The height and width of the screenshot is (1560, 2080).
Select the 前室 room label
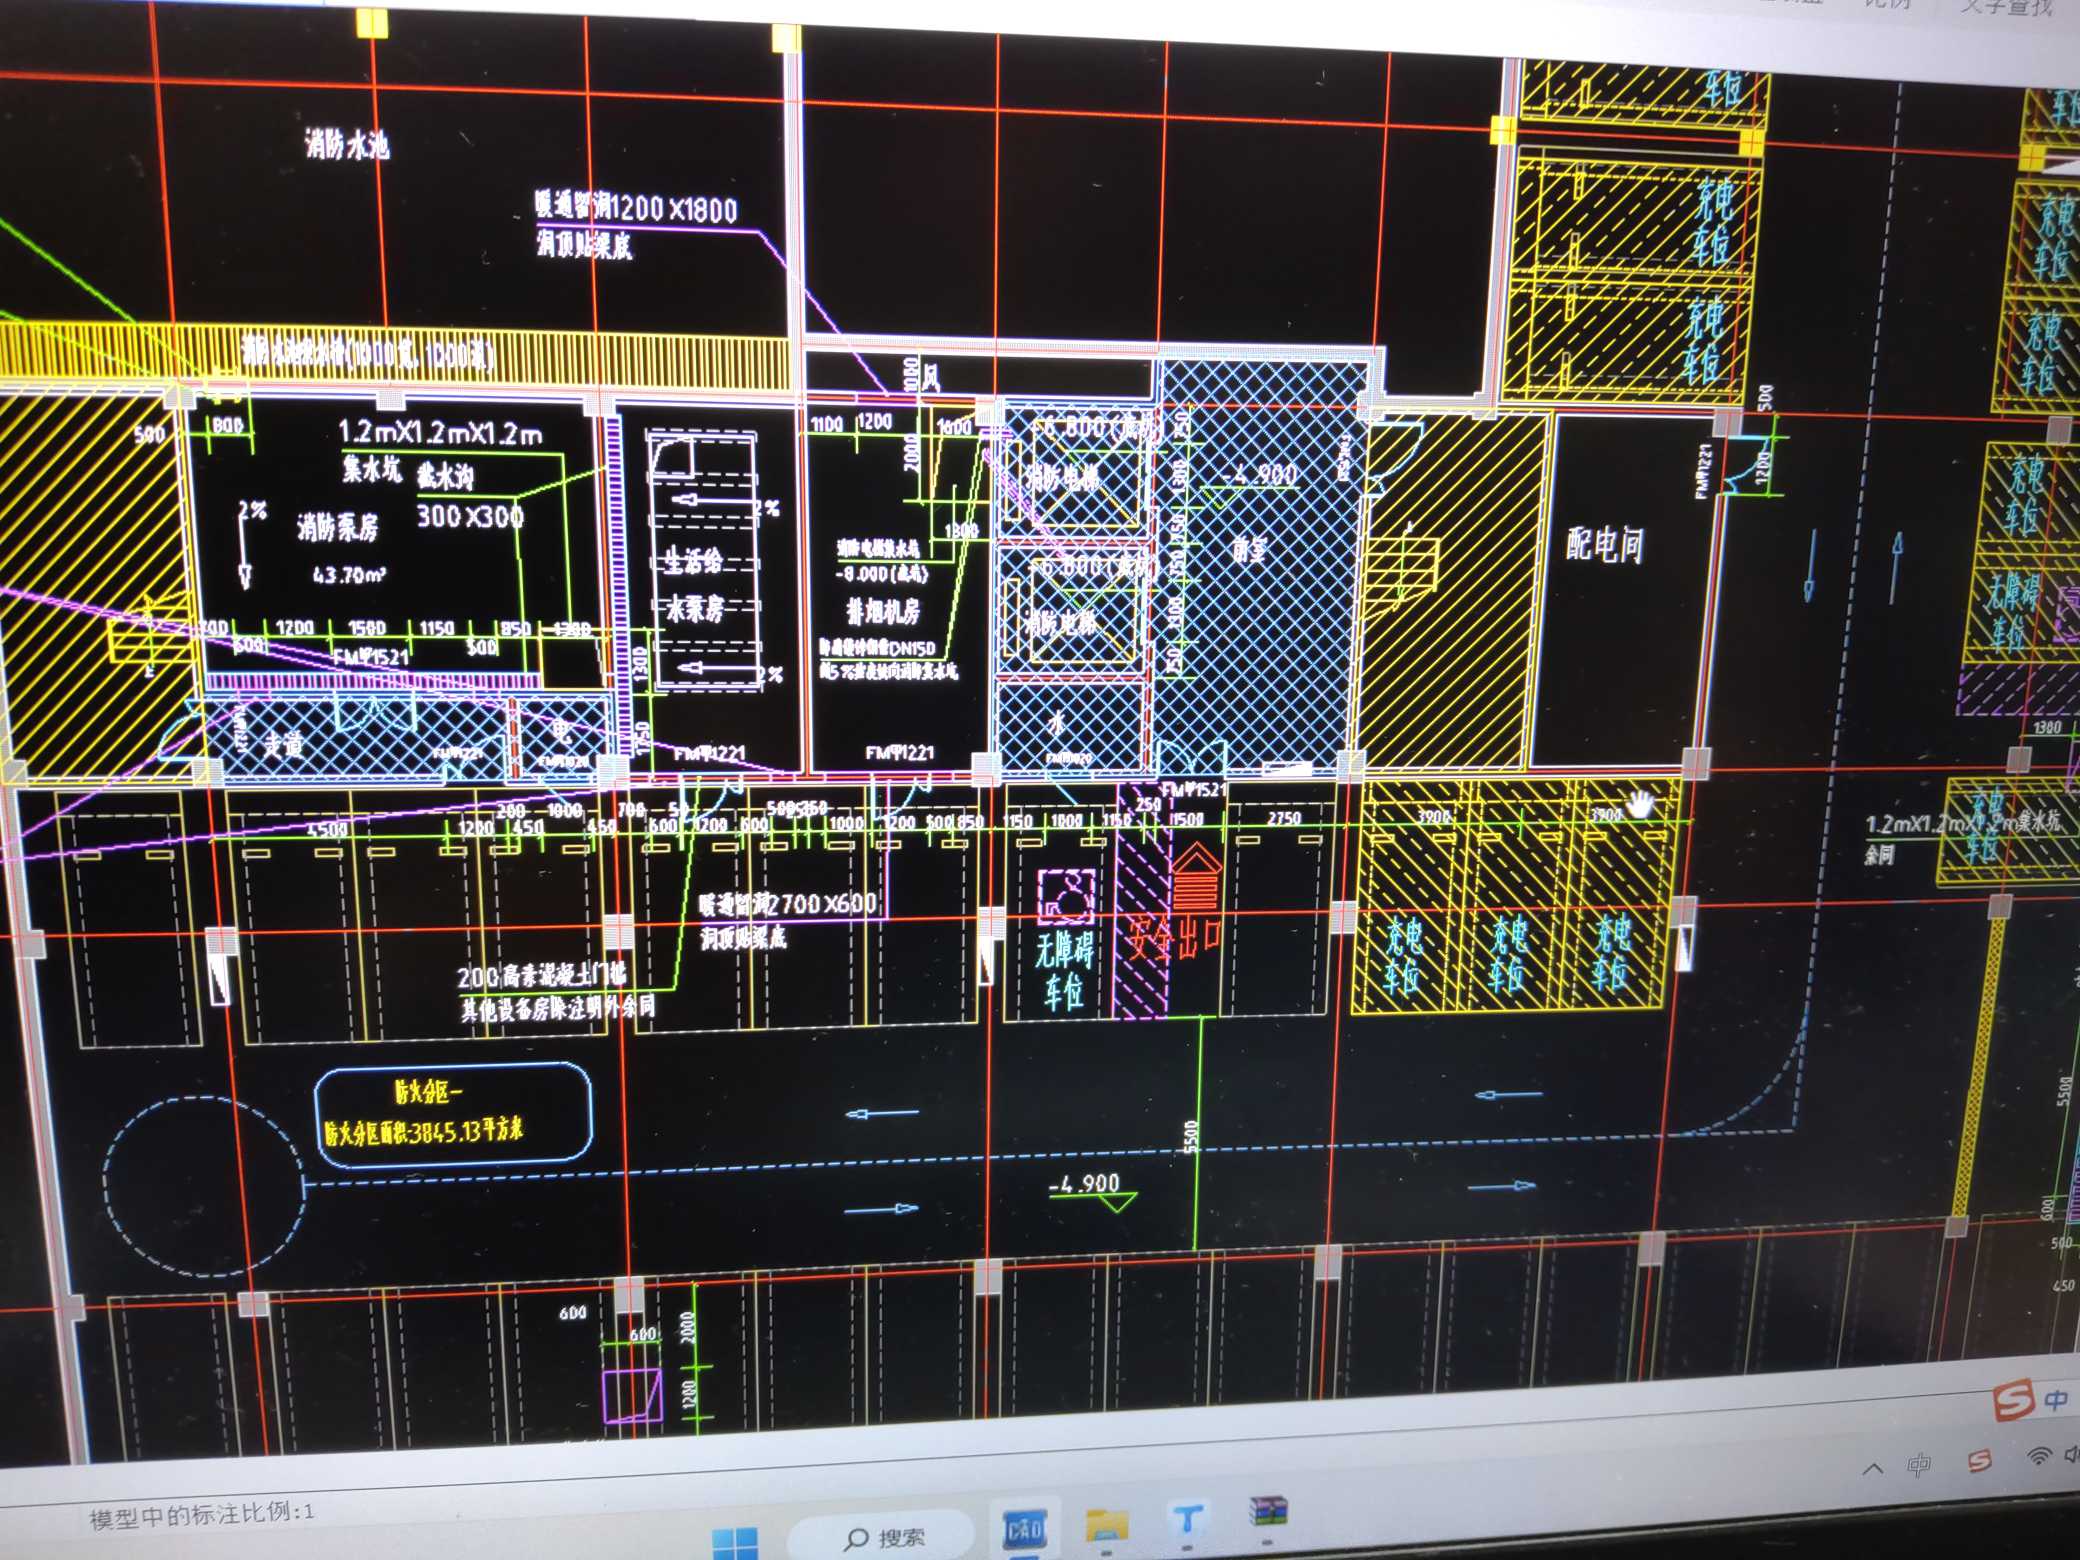(1249, 550)
